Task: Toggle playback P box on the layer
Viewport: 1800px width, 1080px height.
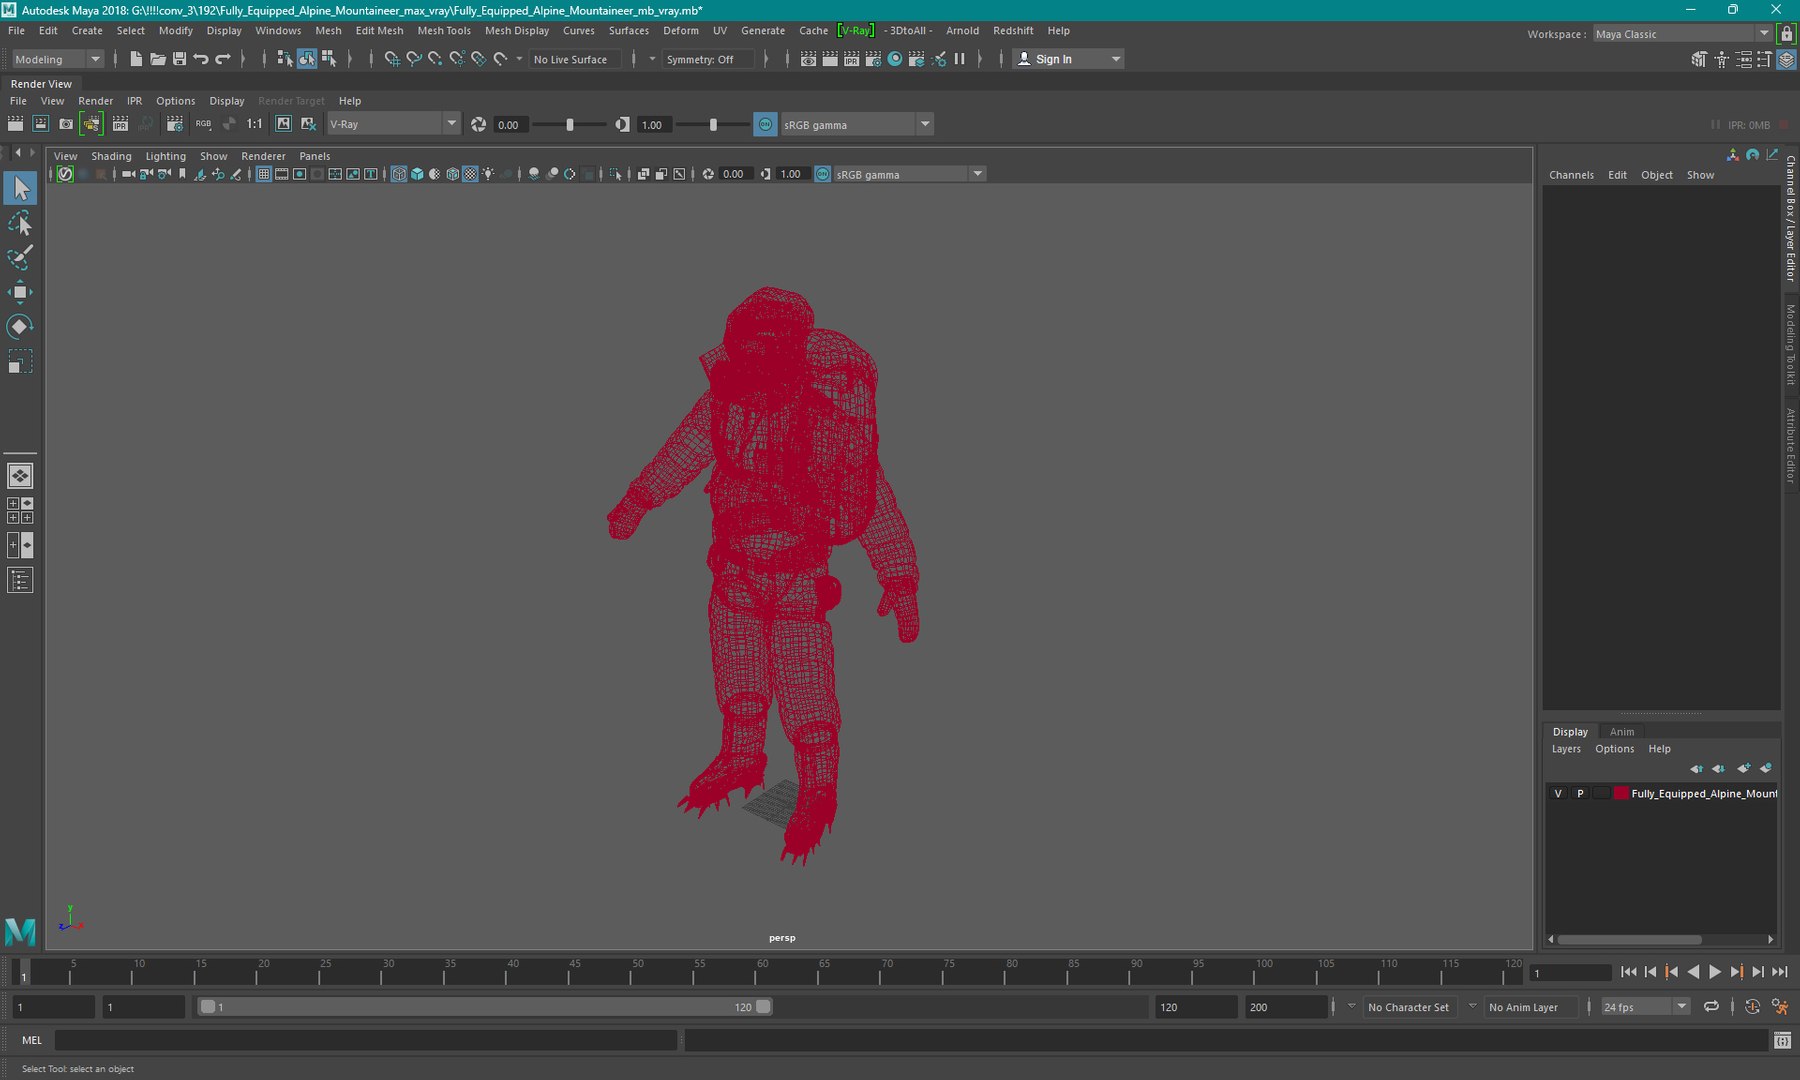Action: [1580, 793]
